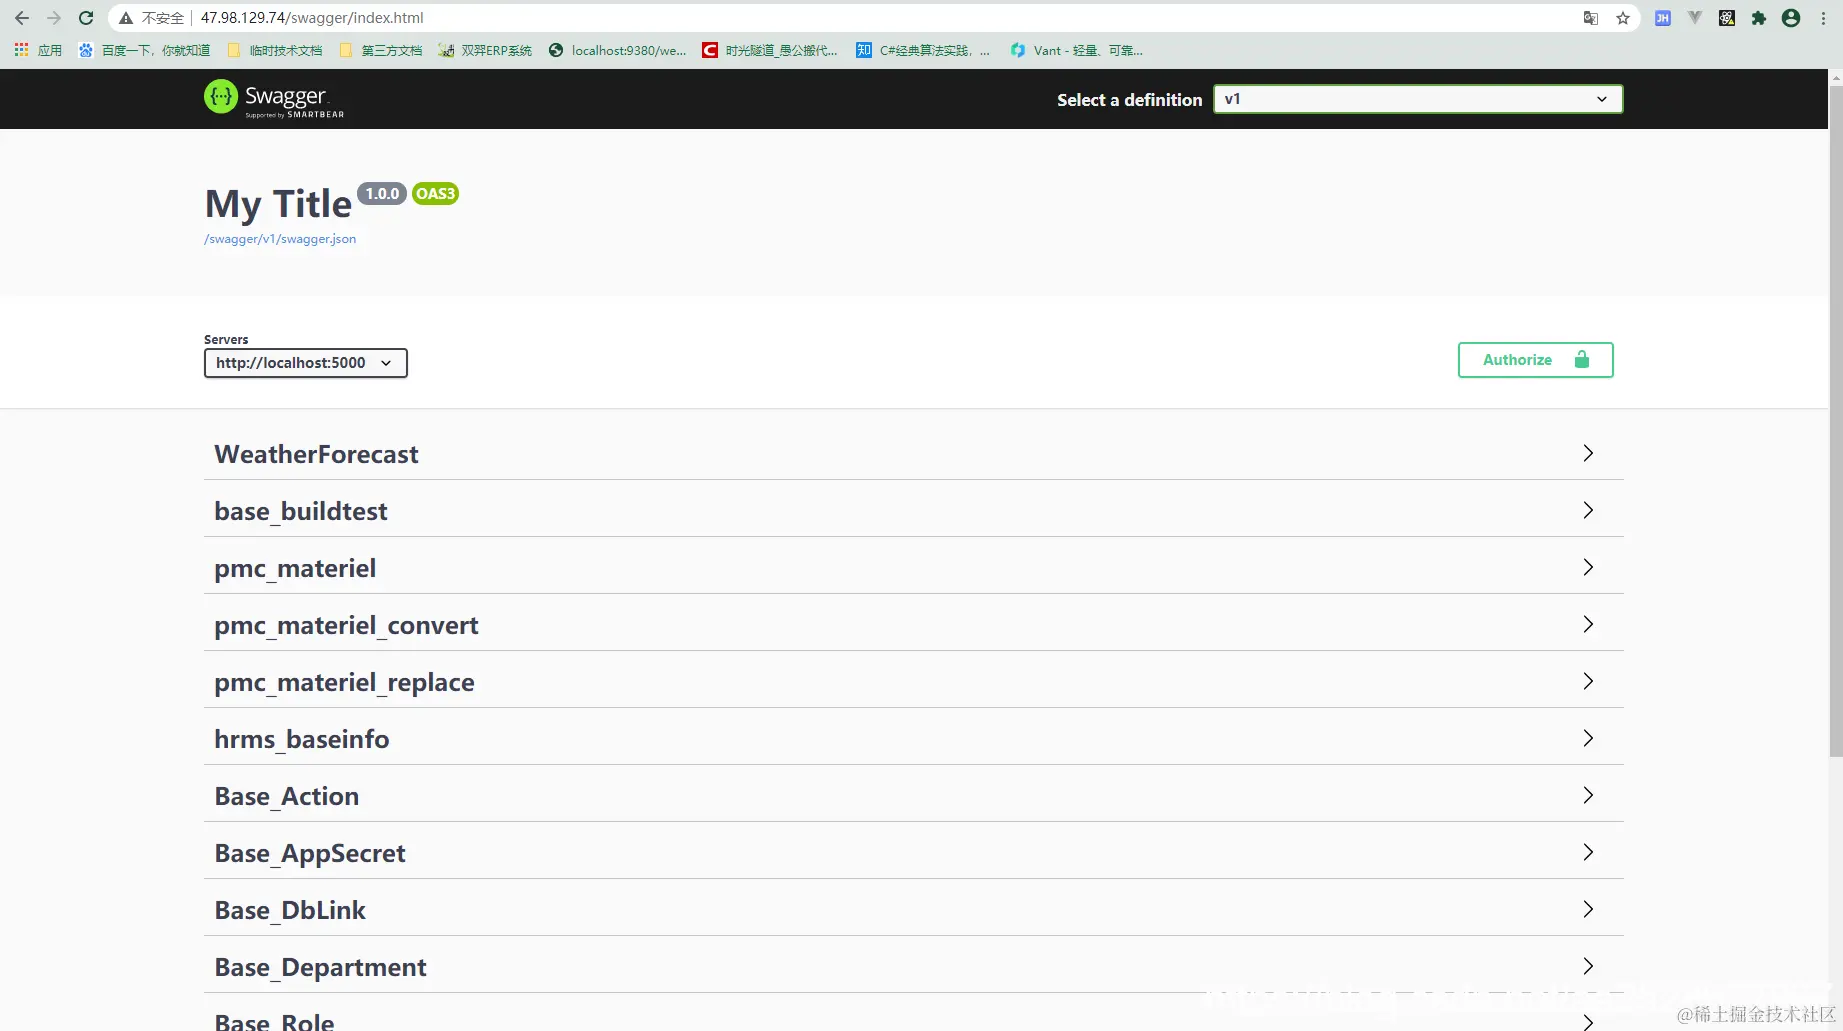Click the WeatherForecast tag name
Screen dimensions: 1843x1031
coord(316,454)
